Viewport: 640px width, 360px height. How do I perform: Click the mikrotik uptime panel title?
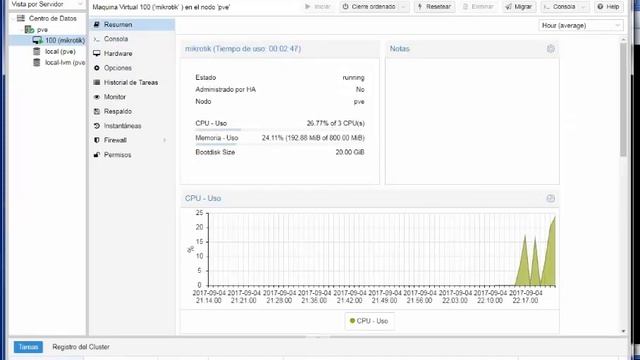[243, 49]
